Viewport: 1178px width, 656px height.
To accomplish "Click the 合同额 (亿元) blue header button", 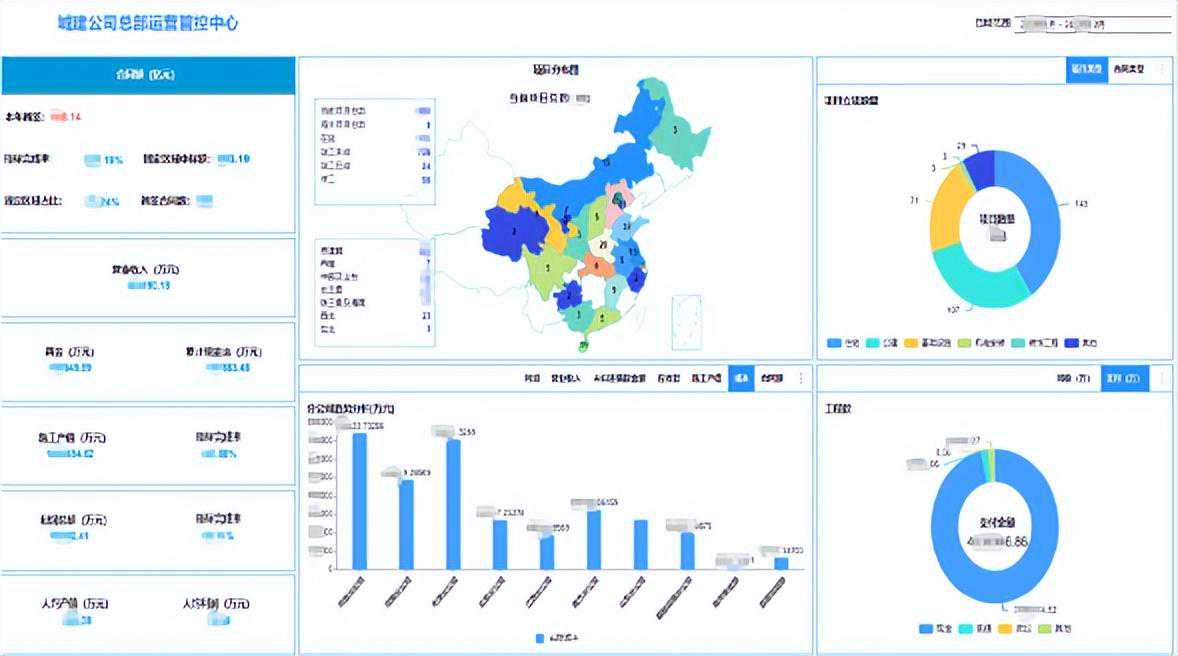I will tap(148, 76).
